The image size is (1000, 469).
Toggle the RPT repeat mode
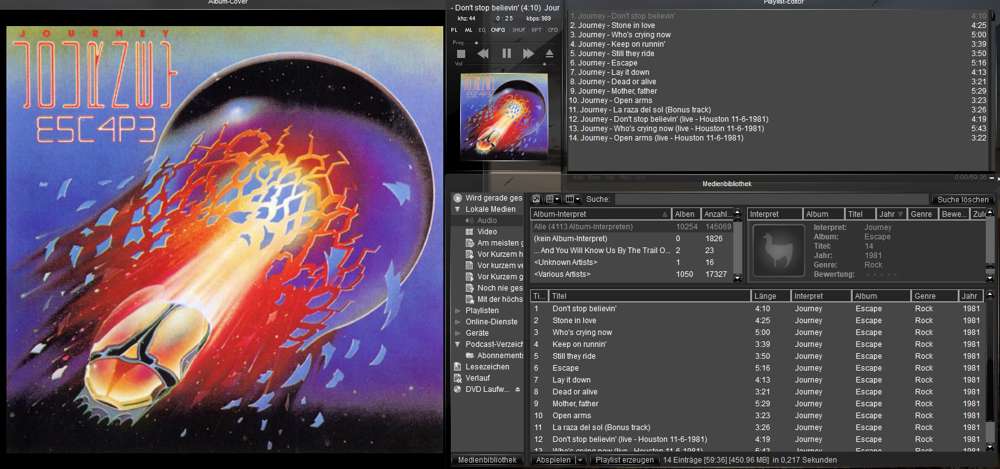(x=534, y=30)
